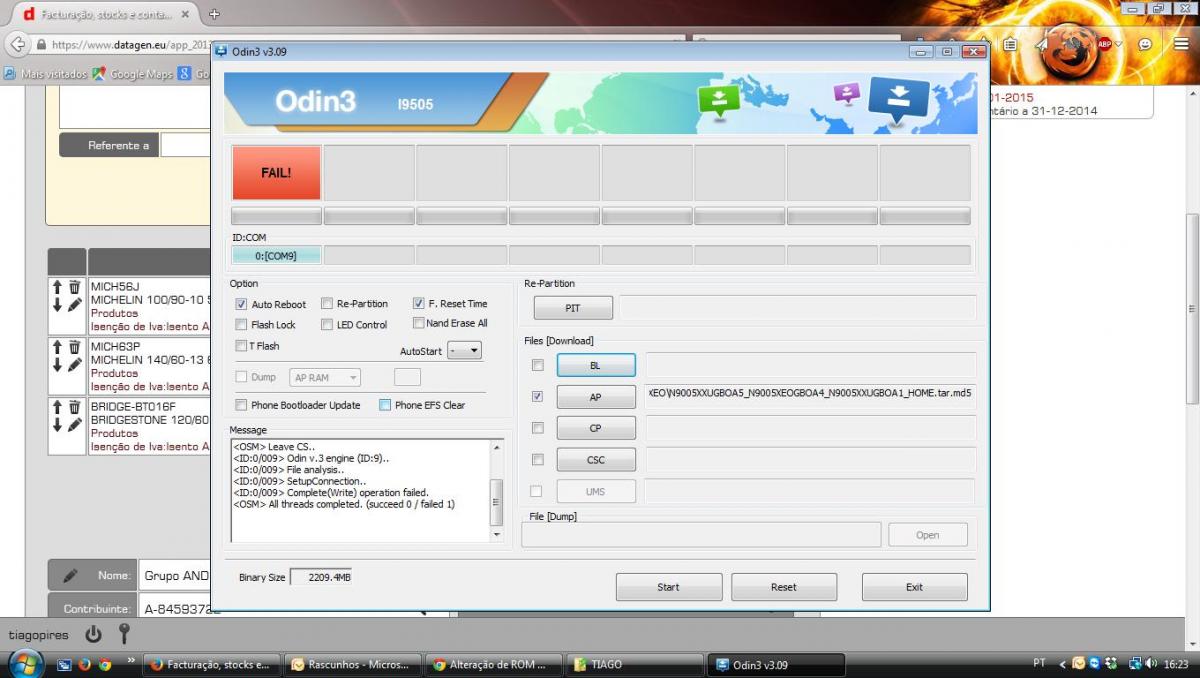Click the volume icon in the system tray

1152,663
